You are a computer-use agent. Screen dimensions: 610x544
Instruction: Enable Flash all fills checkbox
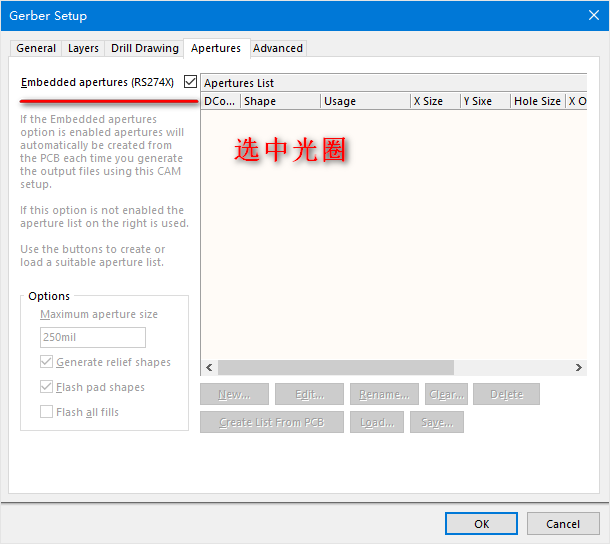pos(47,412)
